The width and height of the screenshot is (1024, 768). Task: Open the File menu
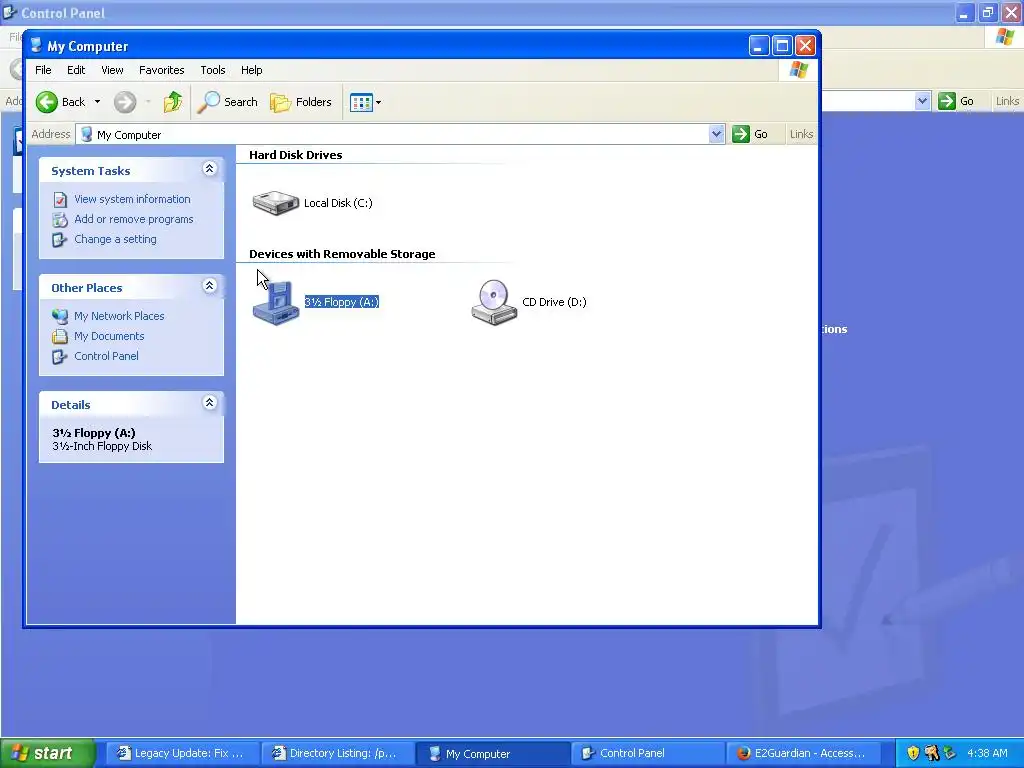[x=43, y=70]
